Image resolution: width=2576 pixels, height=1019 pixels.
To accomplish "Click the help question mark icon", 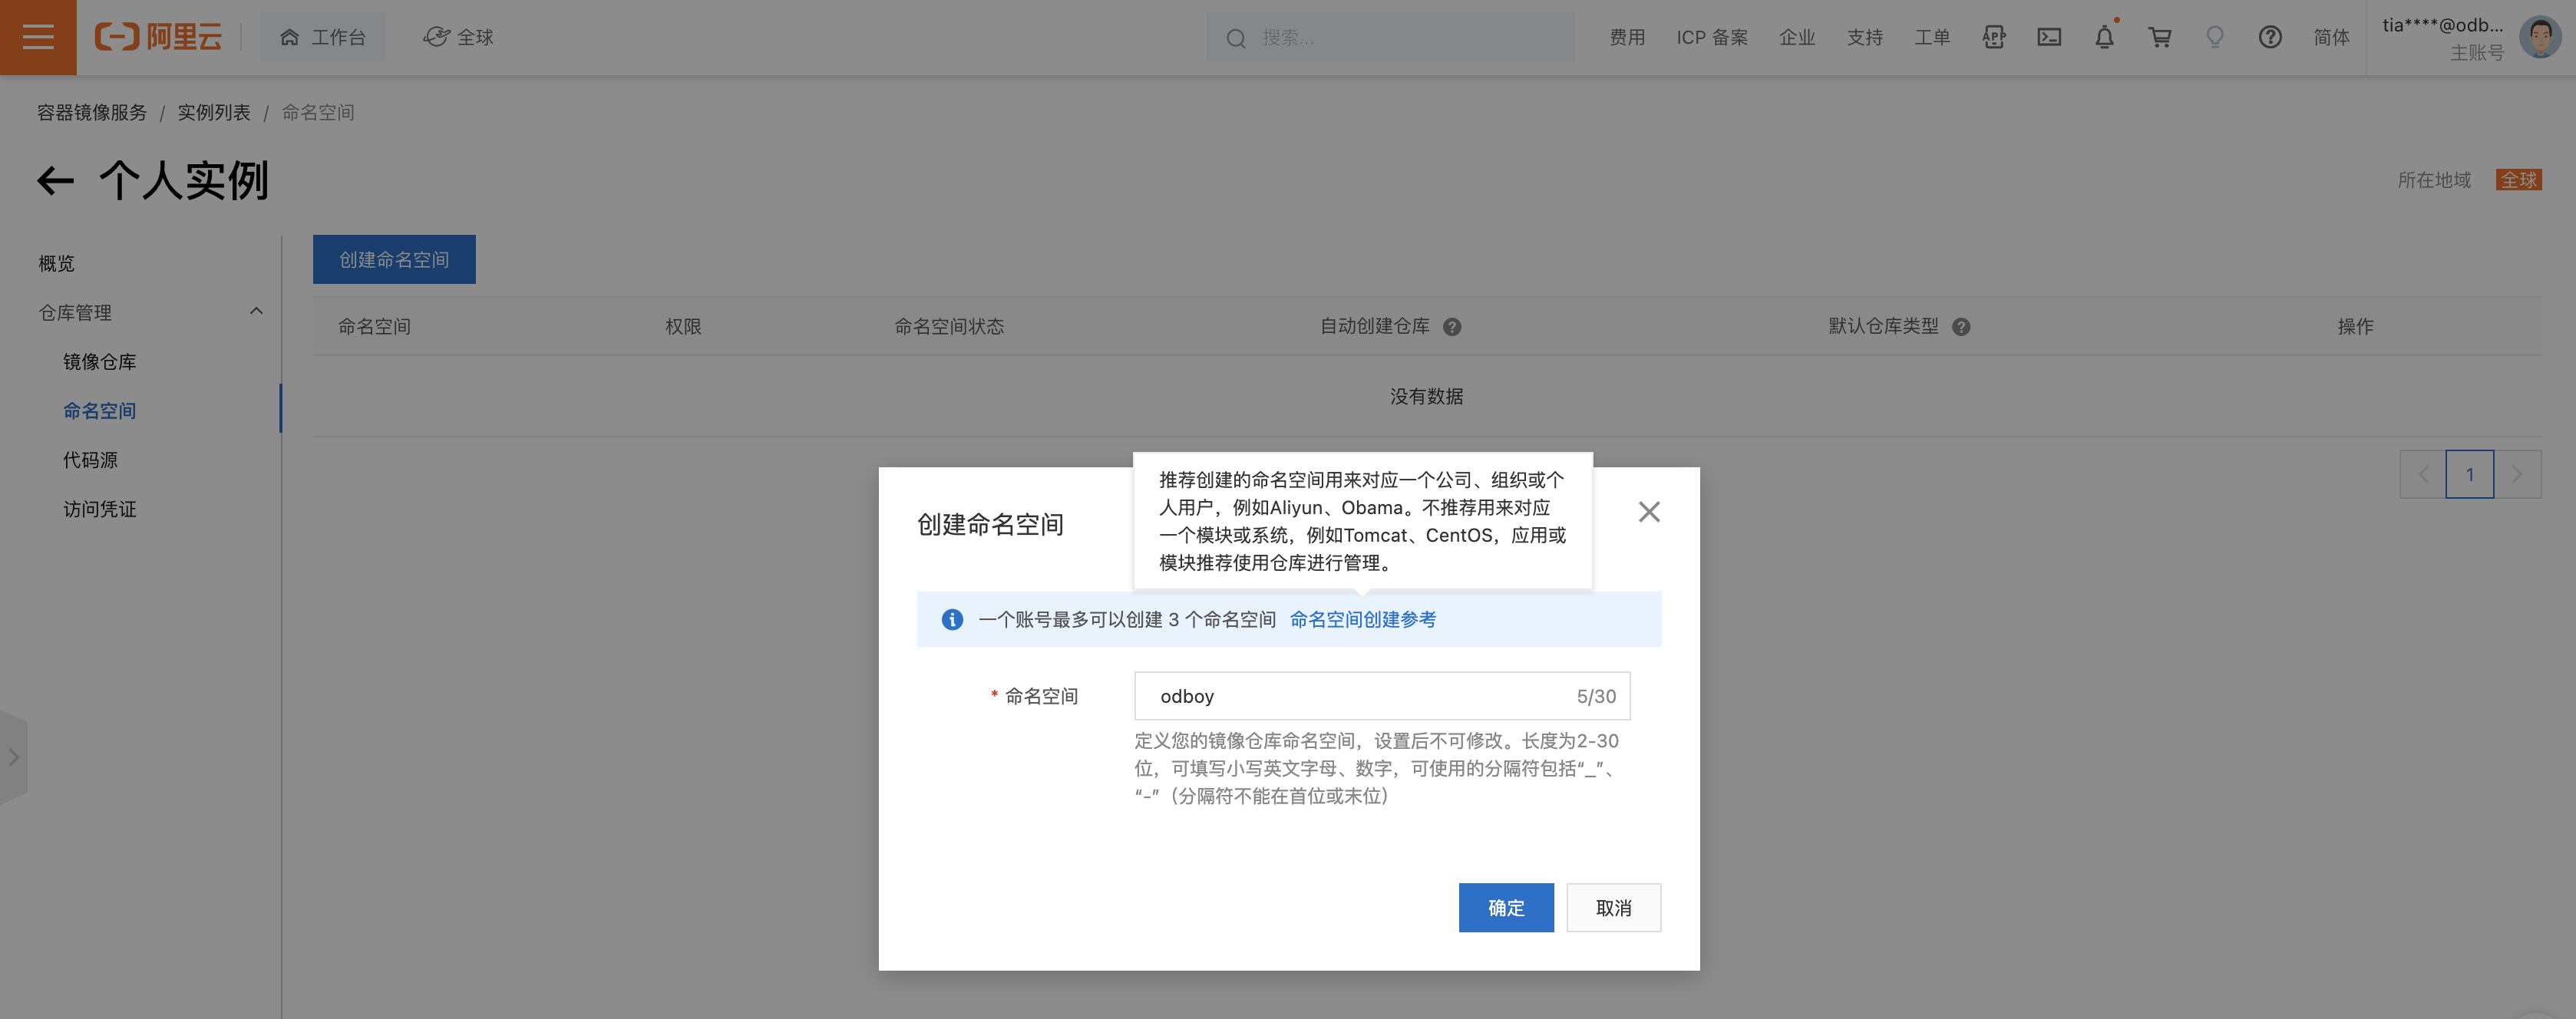I will pyautogui.click(x=2270, y=38).
